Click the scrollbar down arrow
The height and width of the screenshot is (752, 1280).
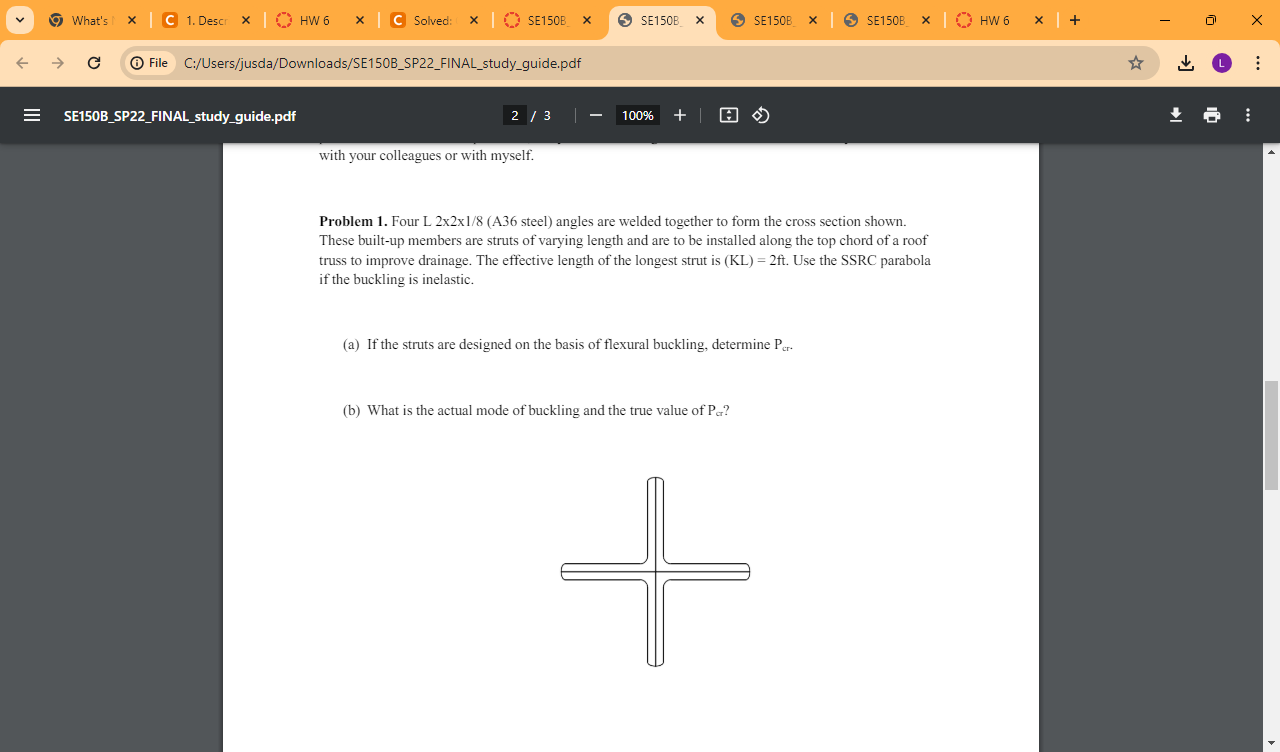pyautogui.click(x=1271, y=742)
